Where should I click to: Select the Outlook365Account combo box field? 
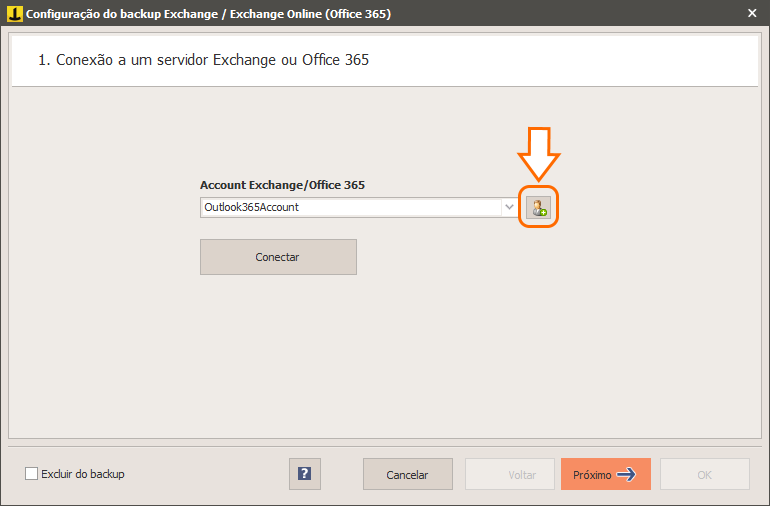coord(359,207)
